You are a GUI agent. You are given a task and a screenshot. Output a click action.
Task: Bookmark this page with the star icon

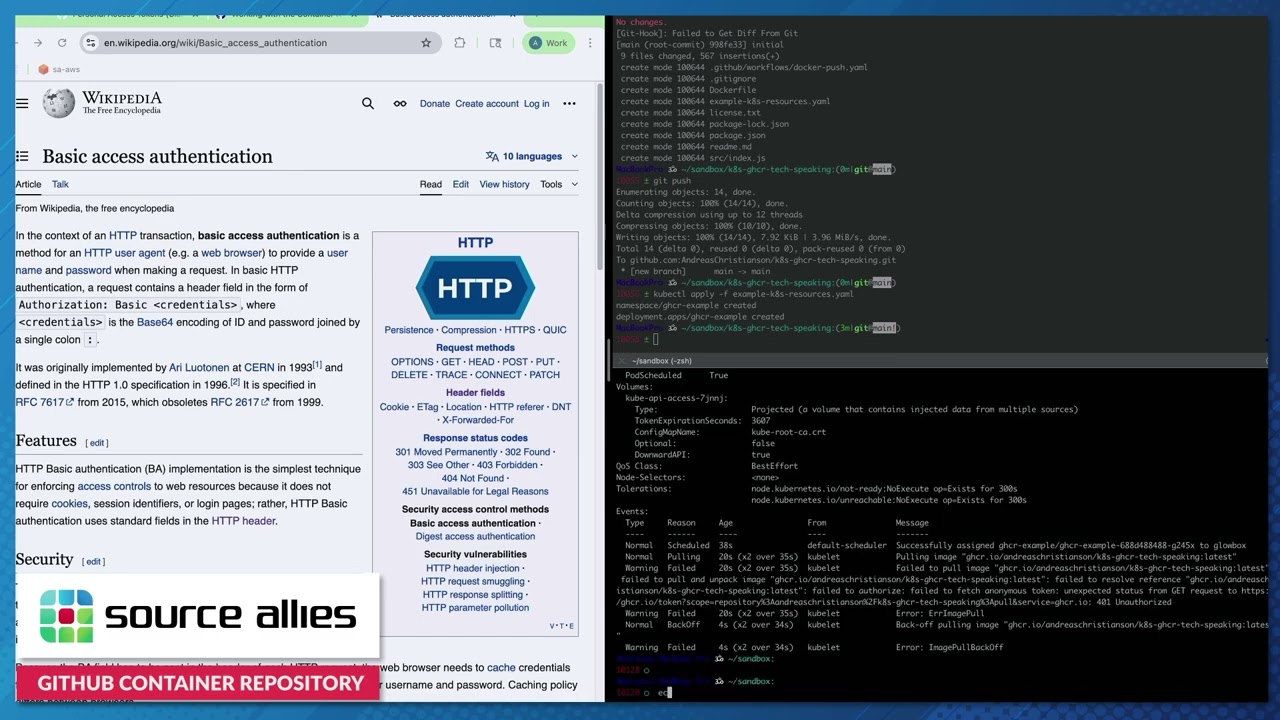coord(426,43)
